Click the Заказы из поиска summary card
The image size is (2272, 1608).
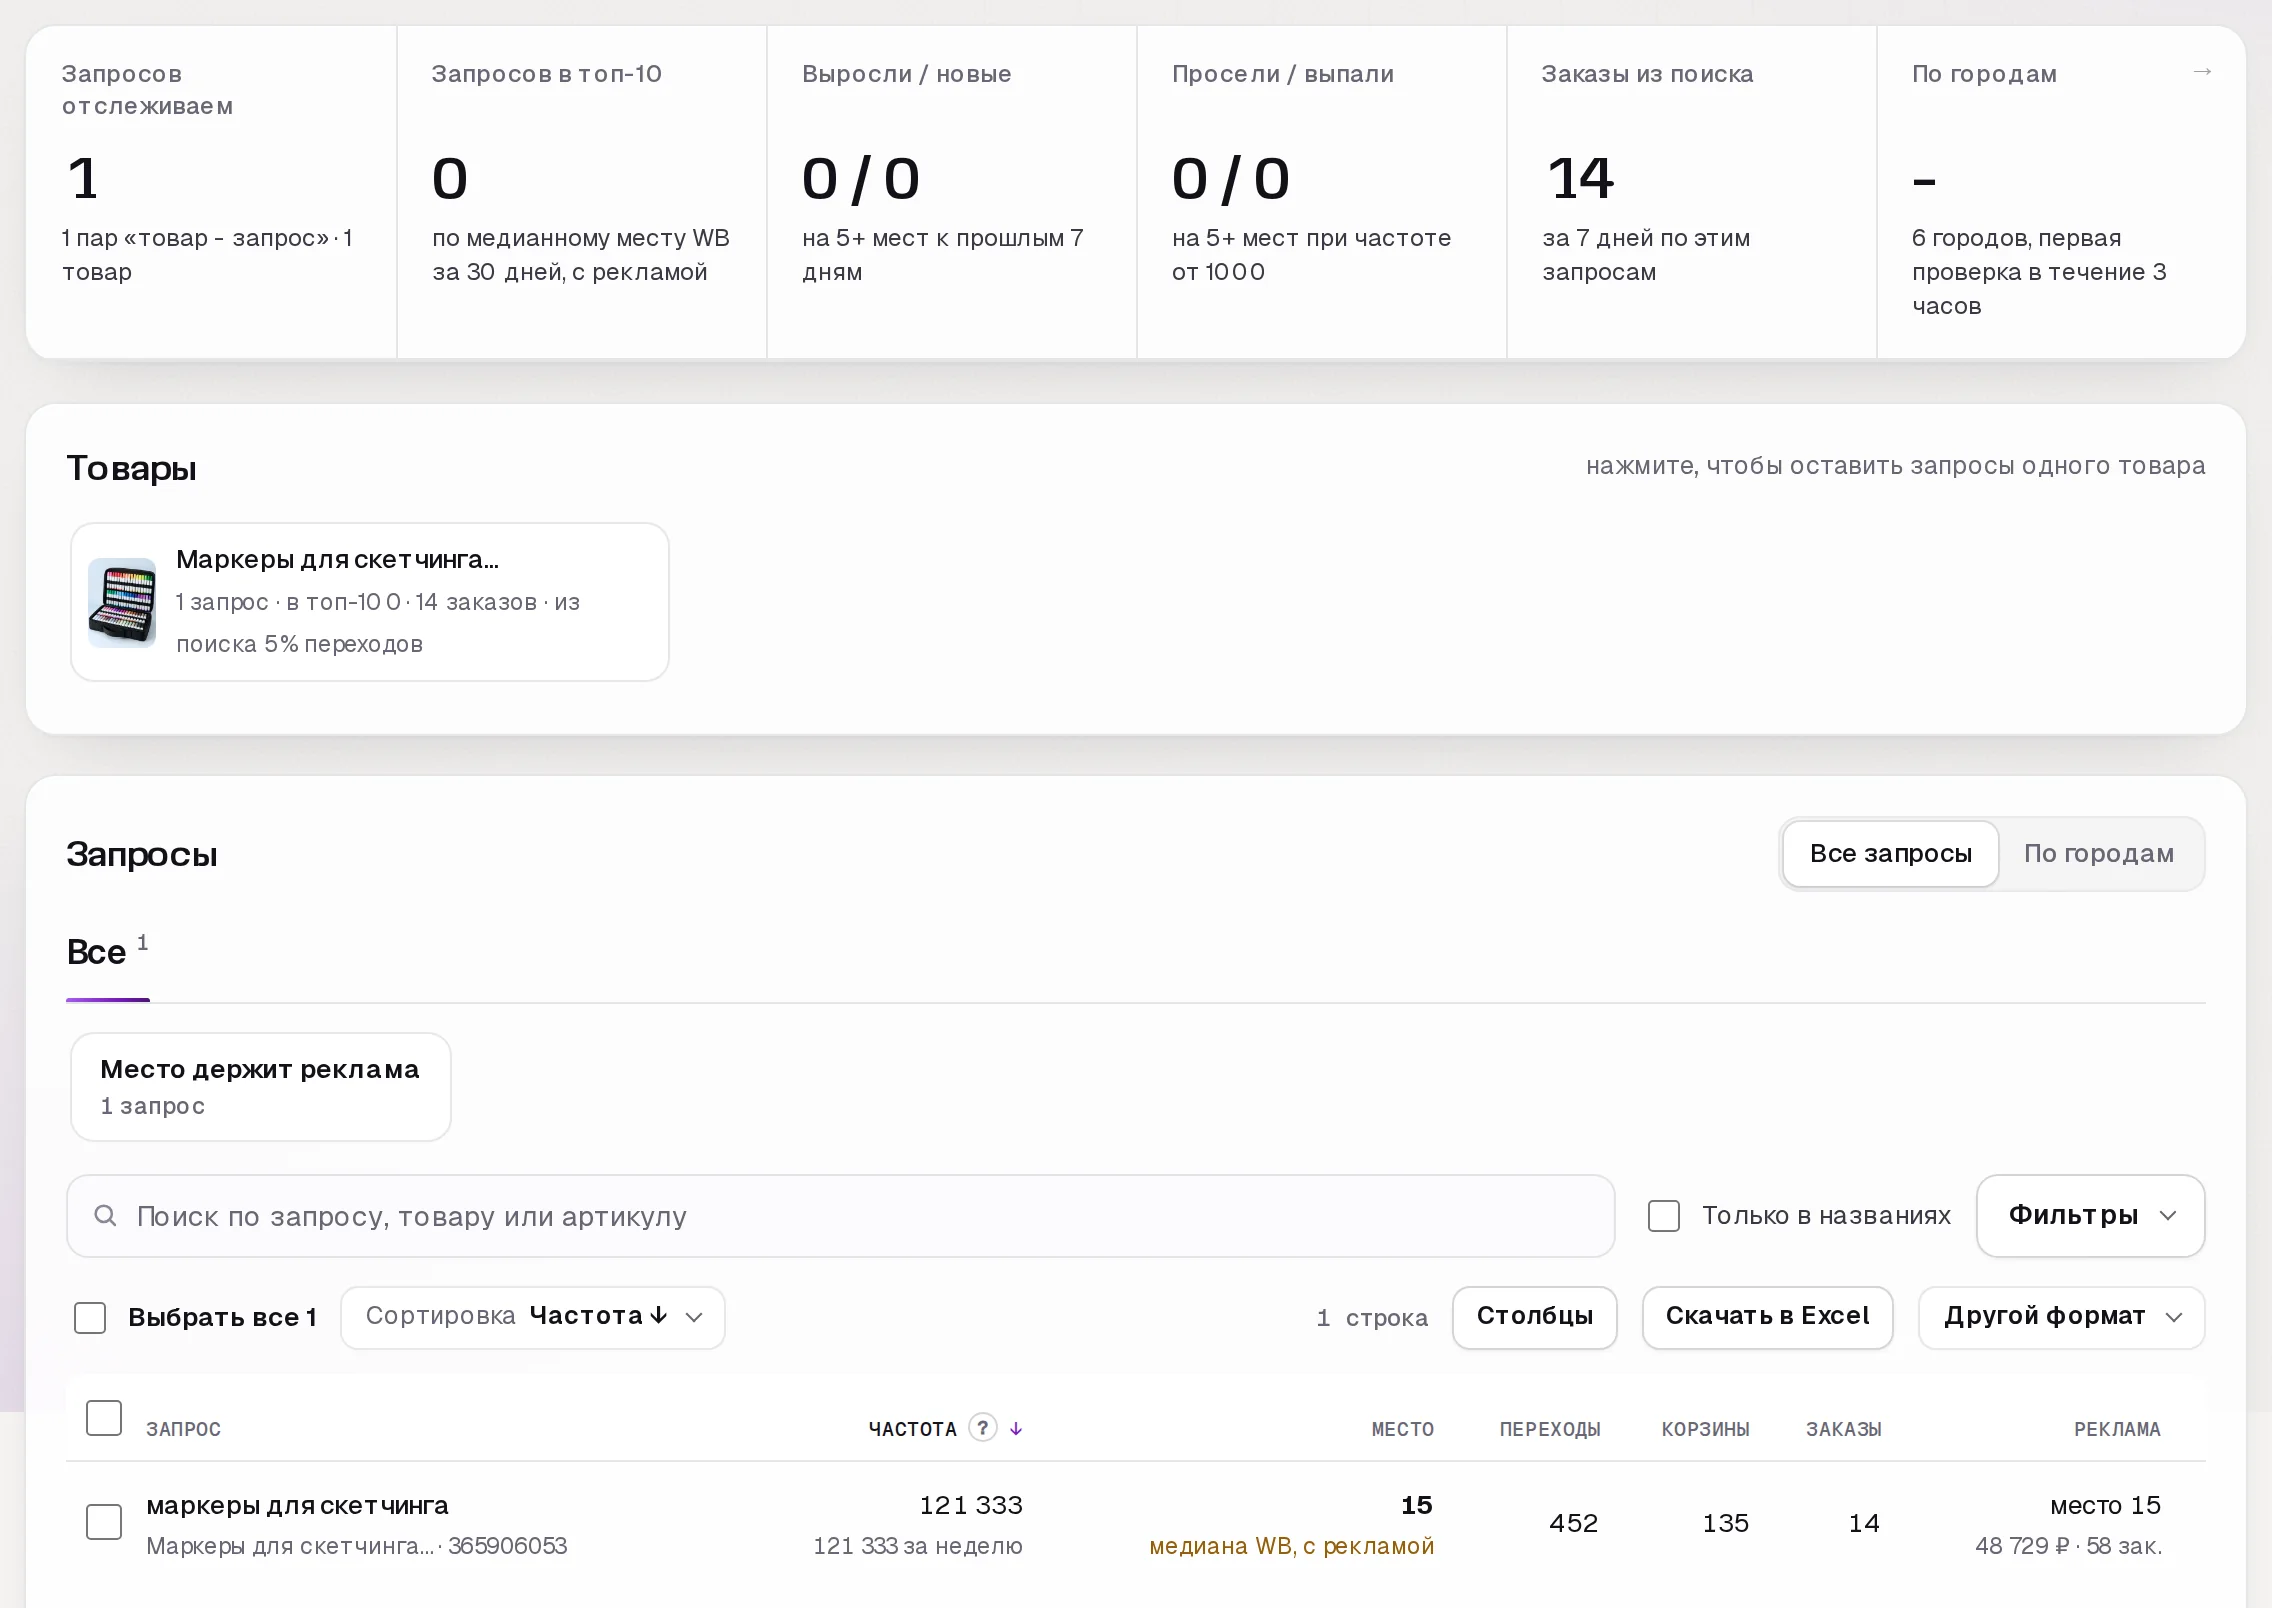[x=1692, y=192]
